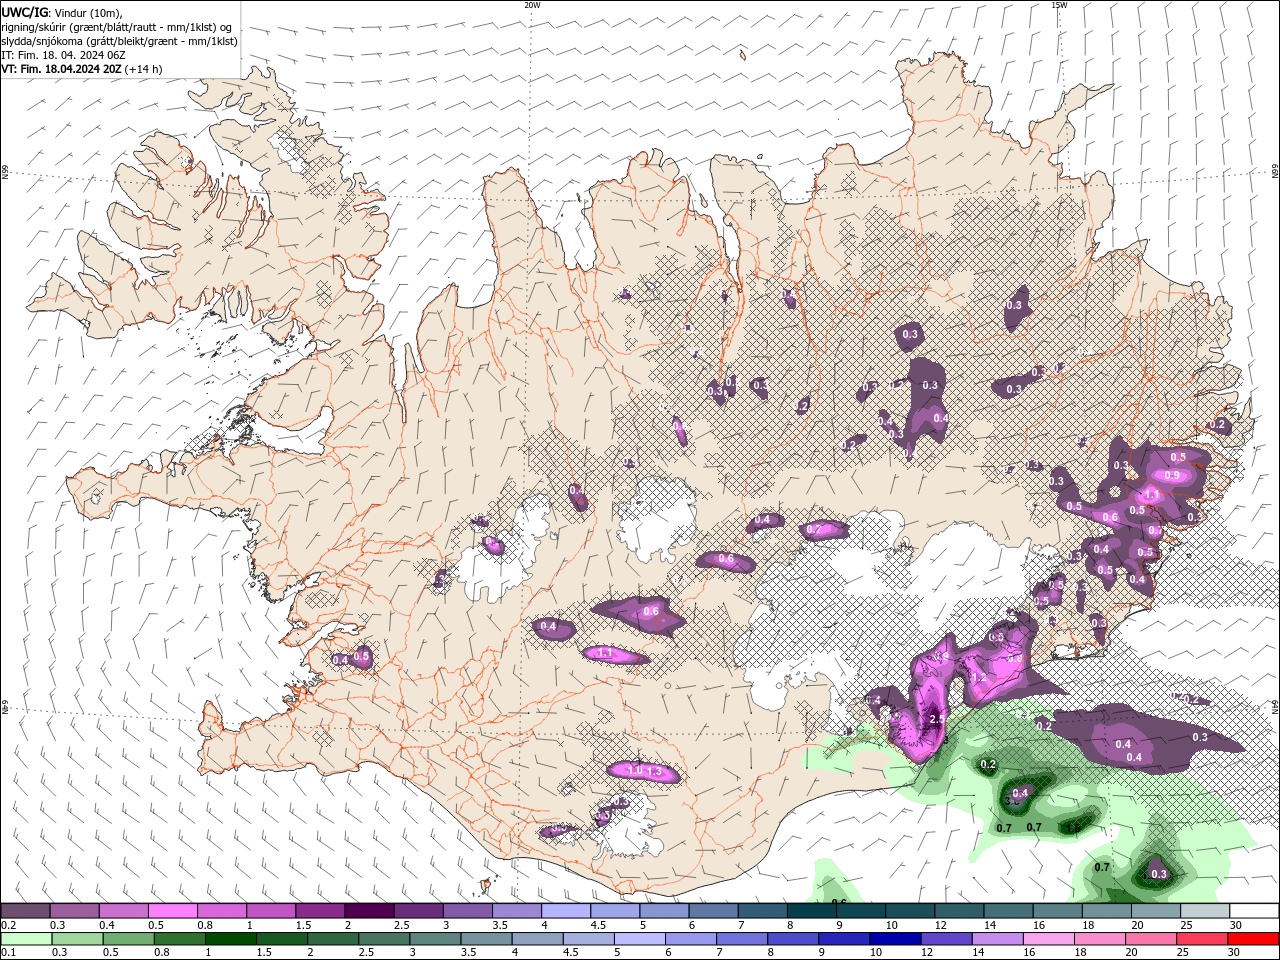Select bright pink 0.5 swatch in upper snow scale
The width and height of the screenshot is (1280, 960).
(x=172, y=911)
